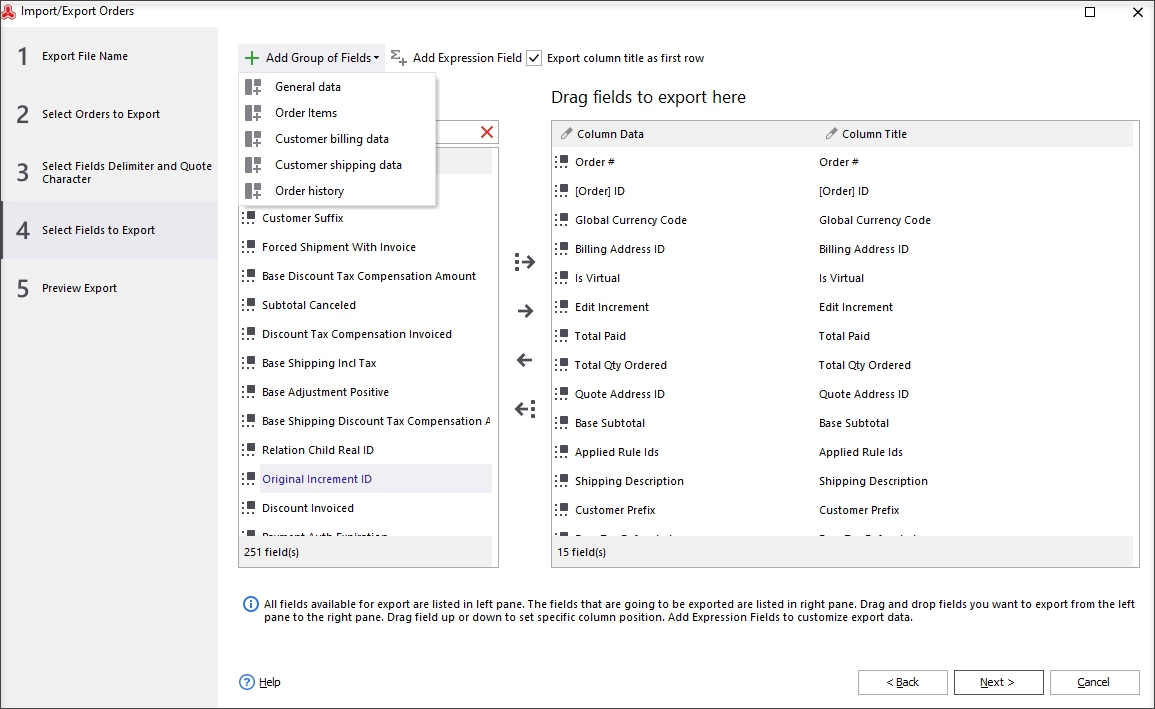Go to step 4 Select Fields to Export
The height and width of the screenshot is (709, 1155).
[x=109, y=230]
